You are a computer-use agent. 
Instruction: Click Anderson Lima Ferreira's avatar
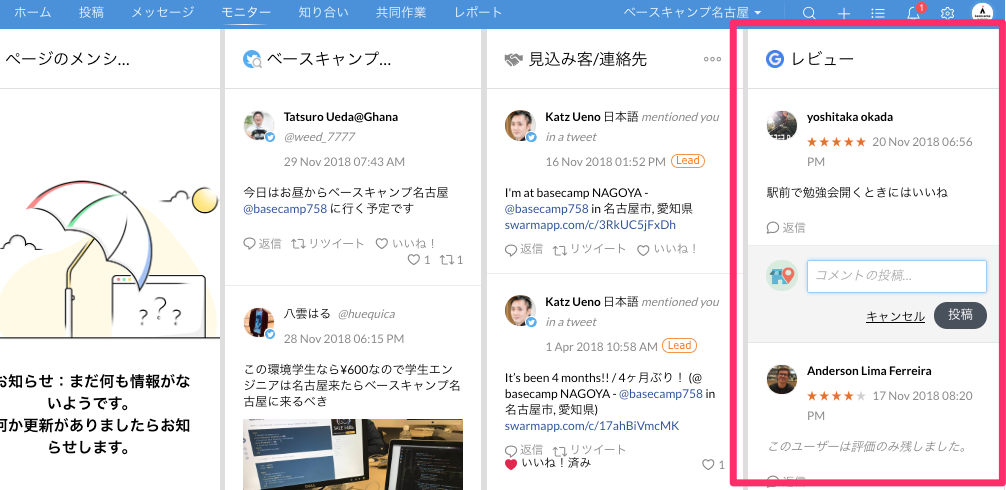point(782,380)
